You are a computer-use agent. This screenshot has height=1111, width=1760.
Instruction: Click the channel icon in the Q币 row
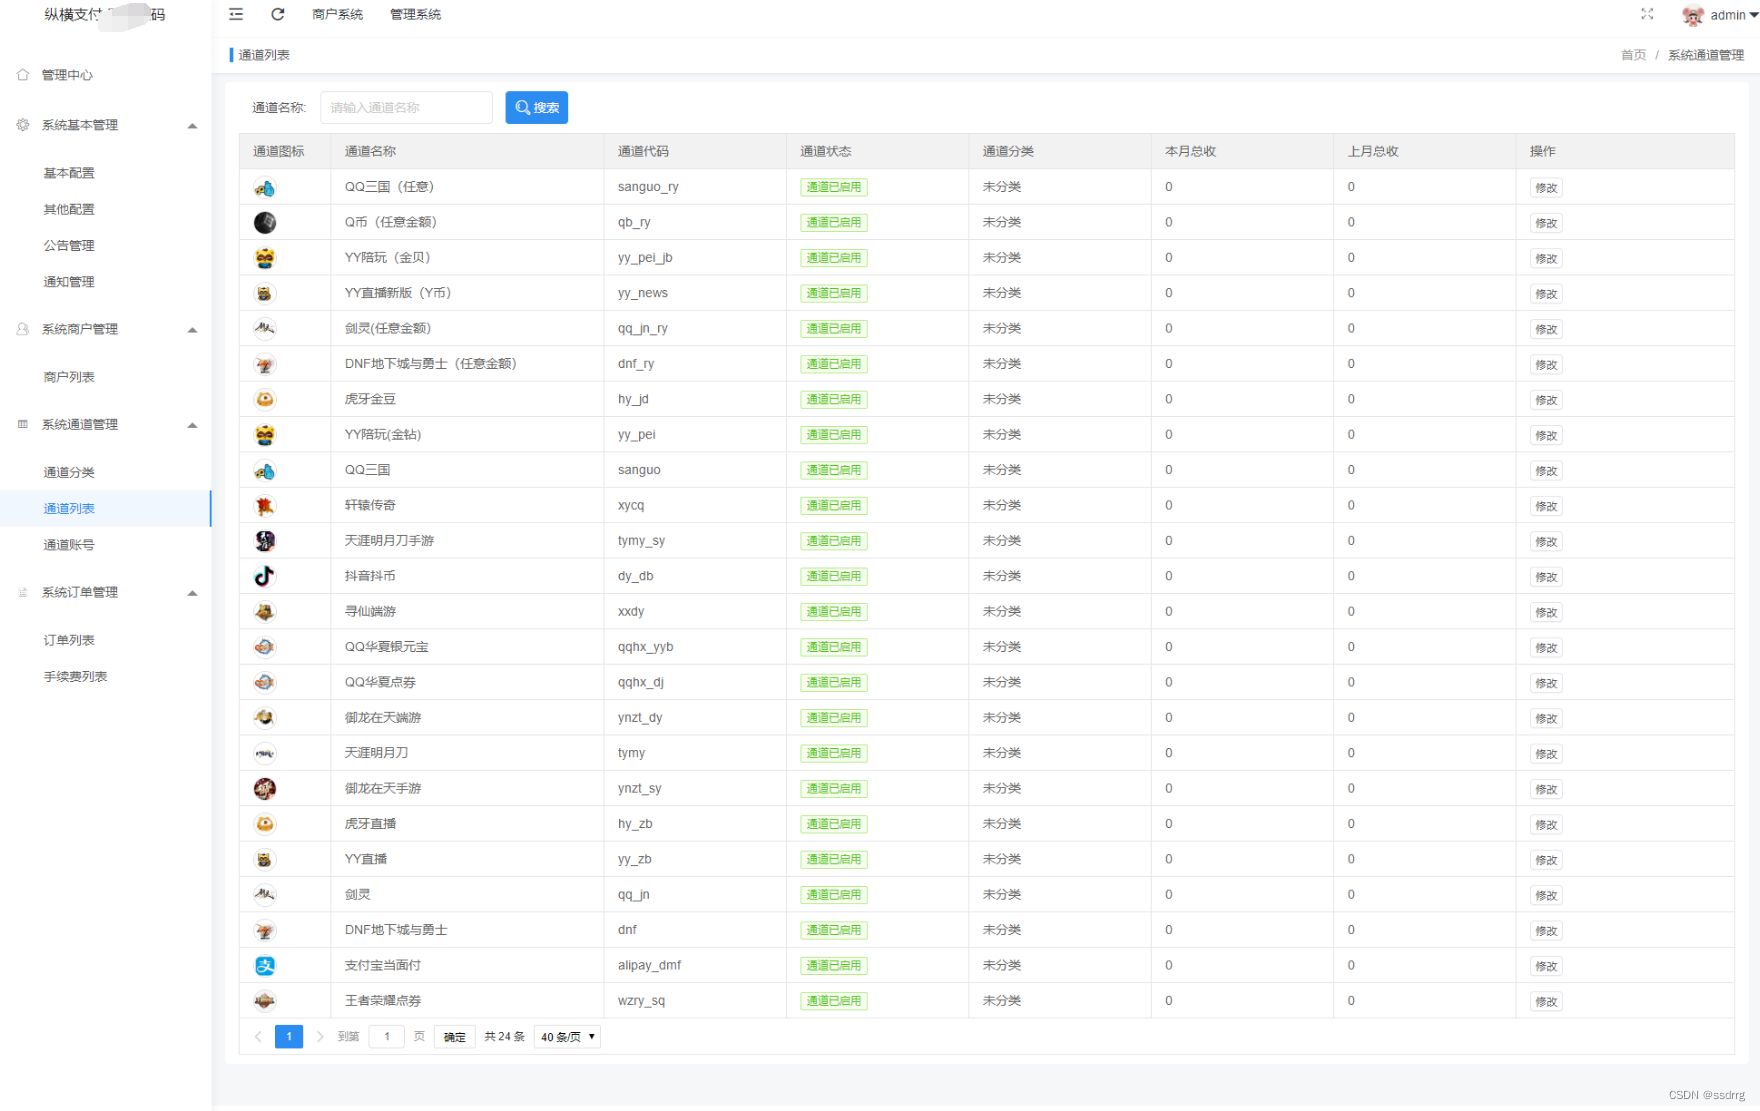click(x=264, y=223)
